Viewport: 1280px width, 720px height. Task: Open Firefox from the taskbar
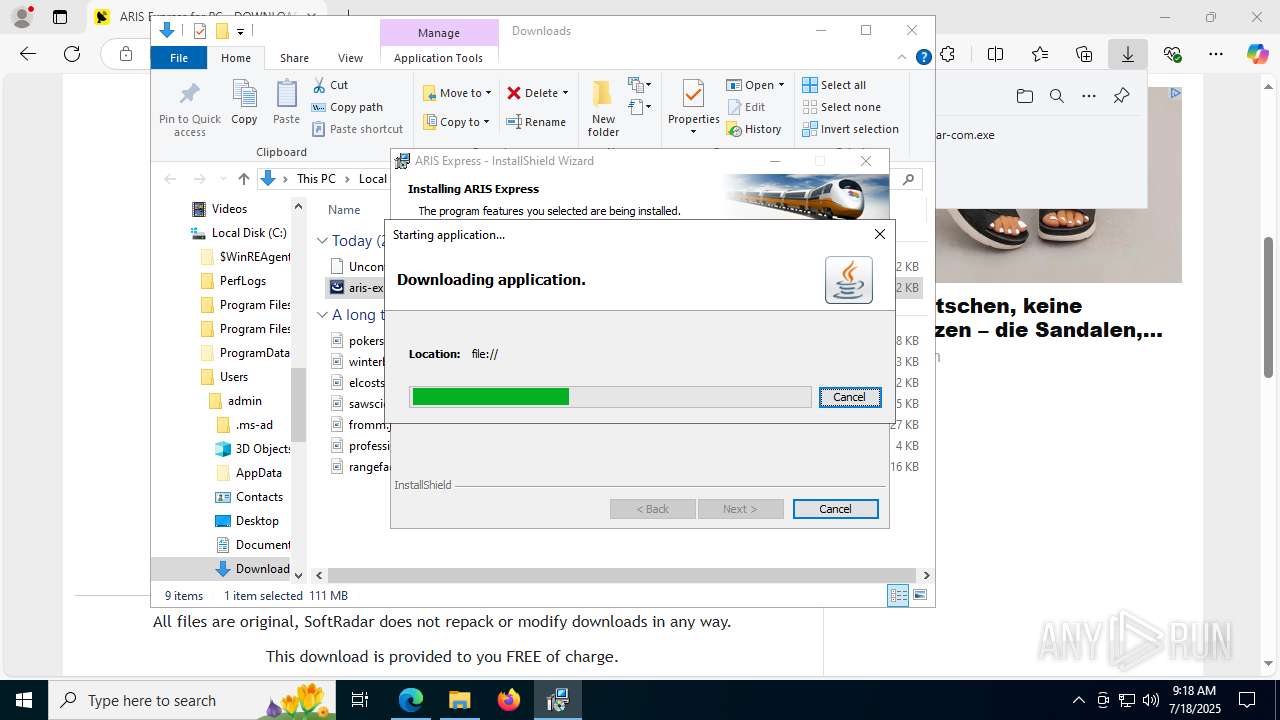click(x=509, y=700)
